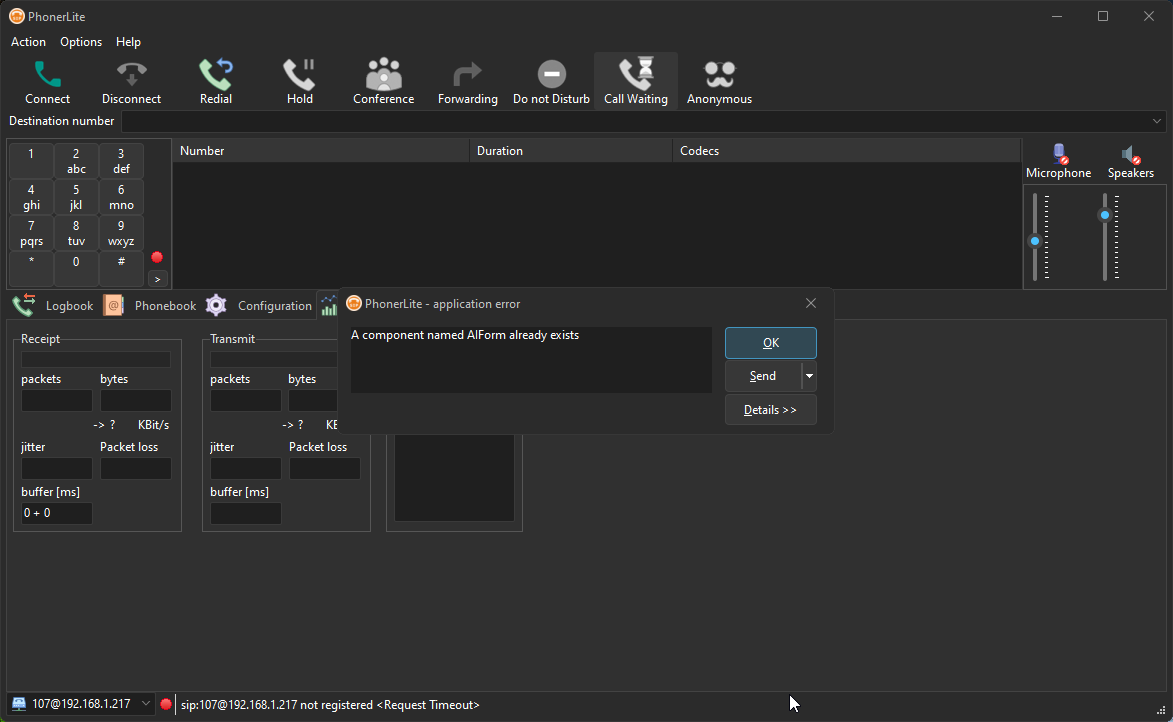Switch to the Phonebook tab

[165, 306]
